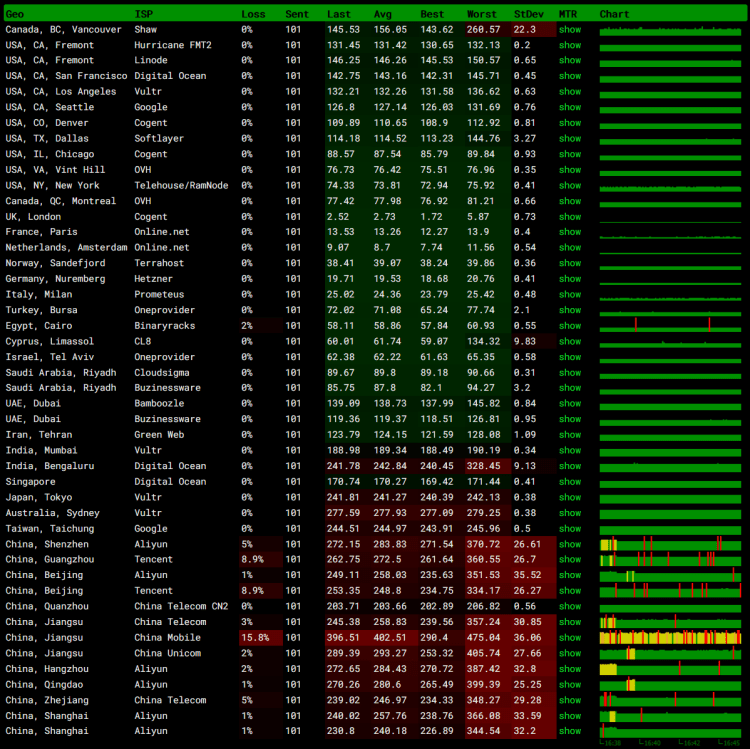The width and height of the screenshot is (750, 749).
Task: Click show link for Japan, Tokyo Vultr
Action: tap(569, 497)
